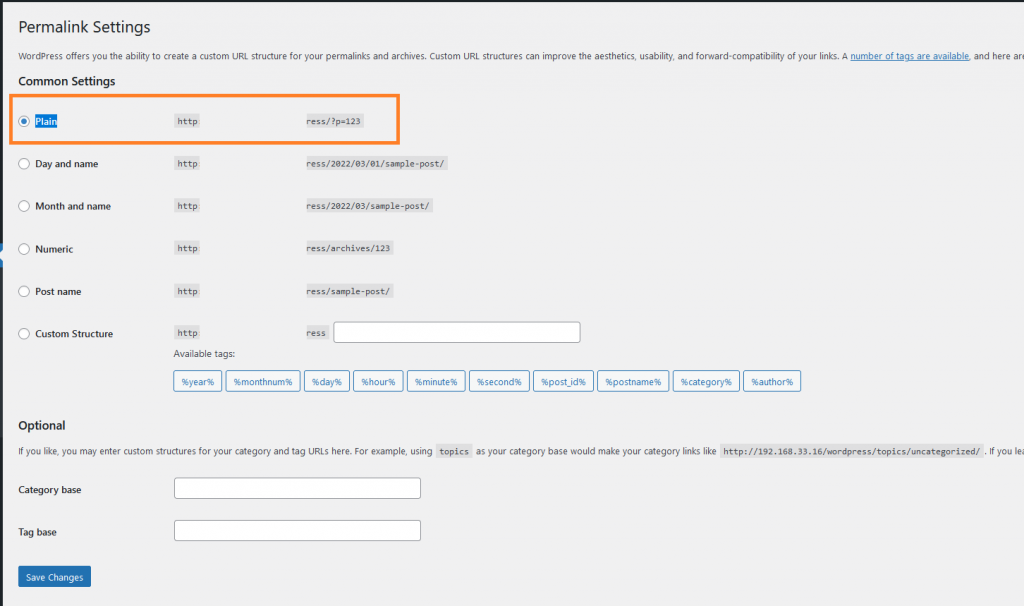
Task: Click the Common Settings heading
Action: (x=67, y=82)
